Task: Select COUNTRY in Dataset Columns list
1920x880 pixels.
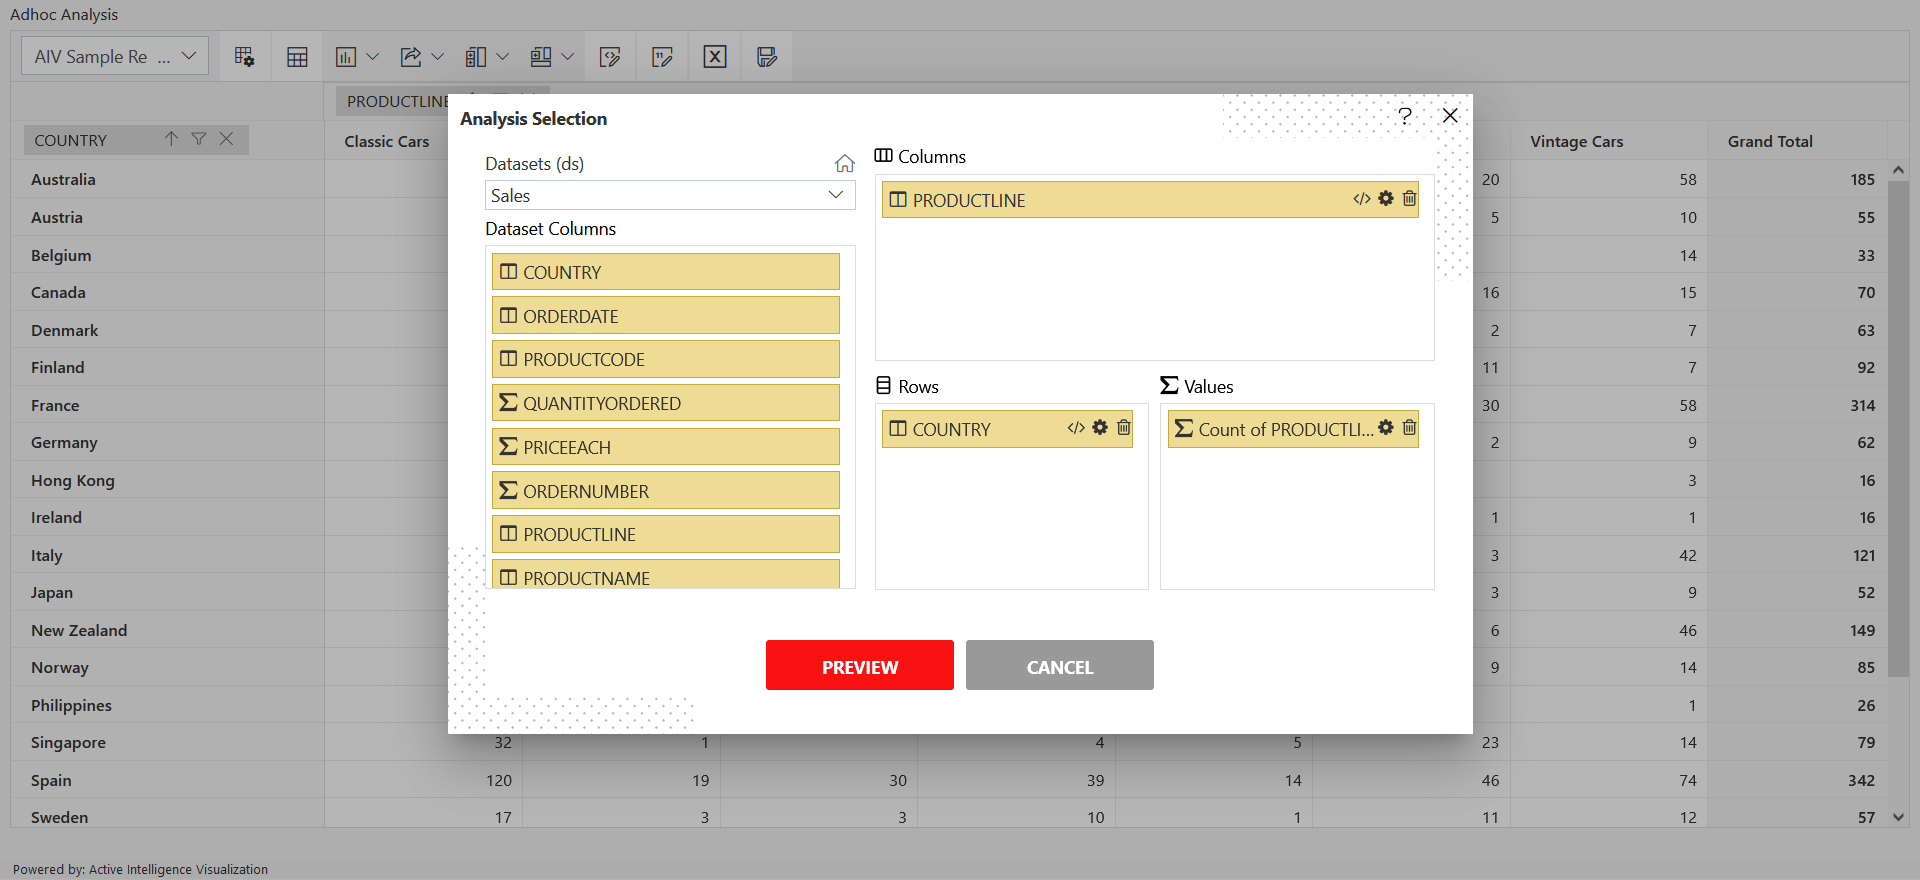Action: tap(666, 272)
